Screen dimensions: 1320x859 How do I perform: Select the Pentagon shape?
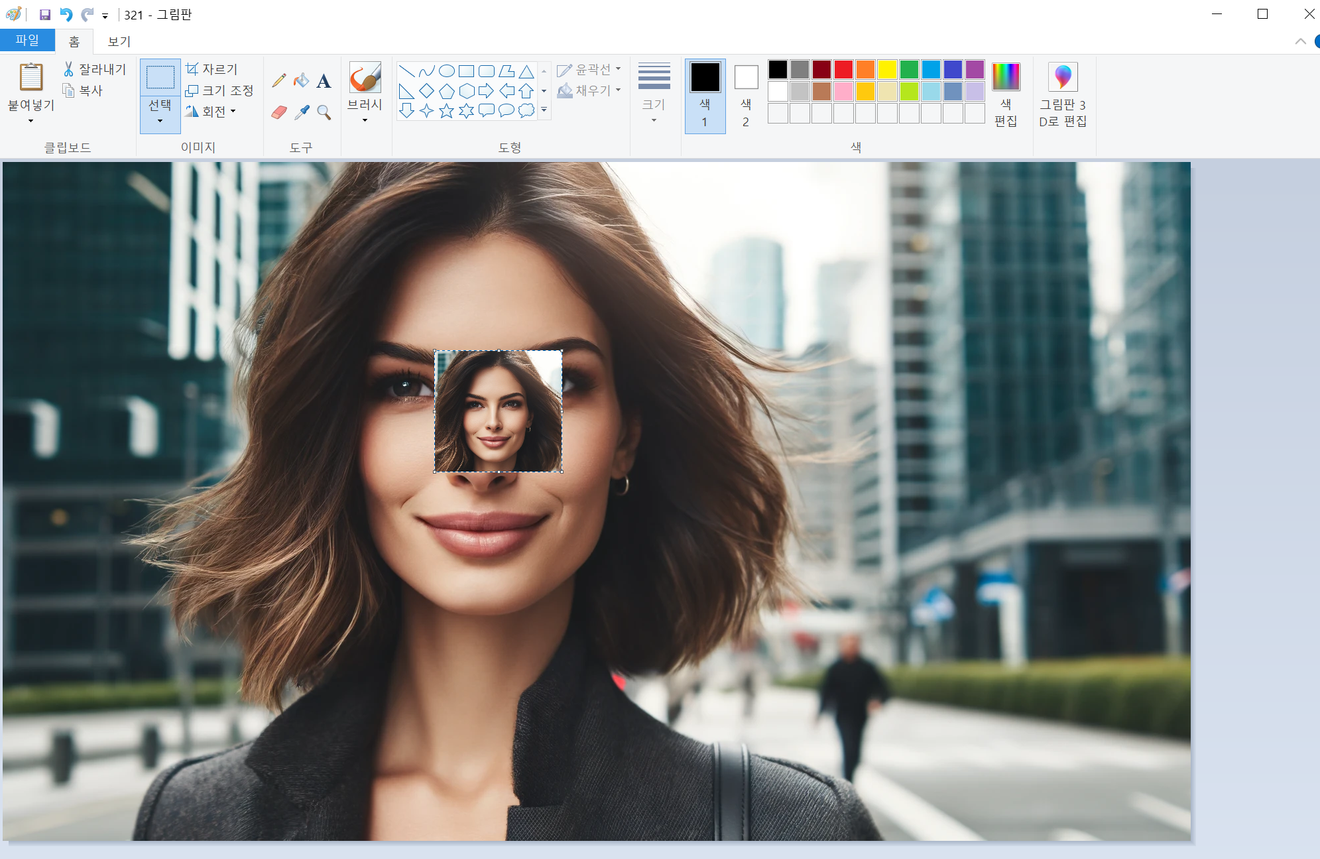[447, 91]
